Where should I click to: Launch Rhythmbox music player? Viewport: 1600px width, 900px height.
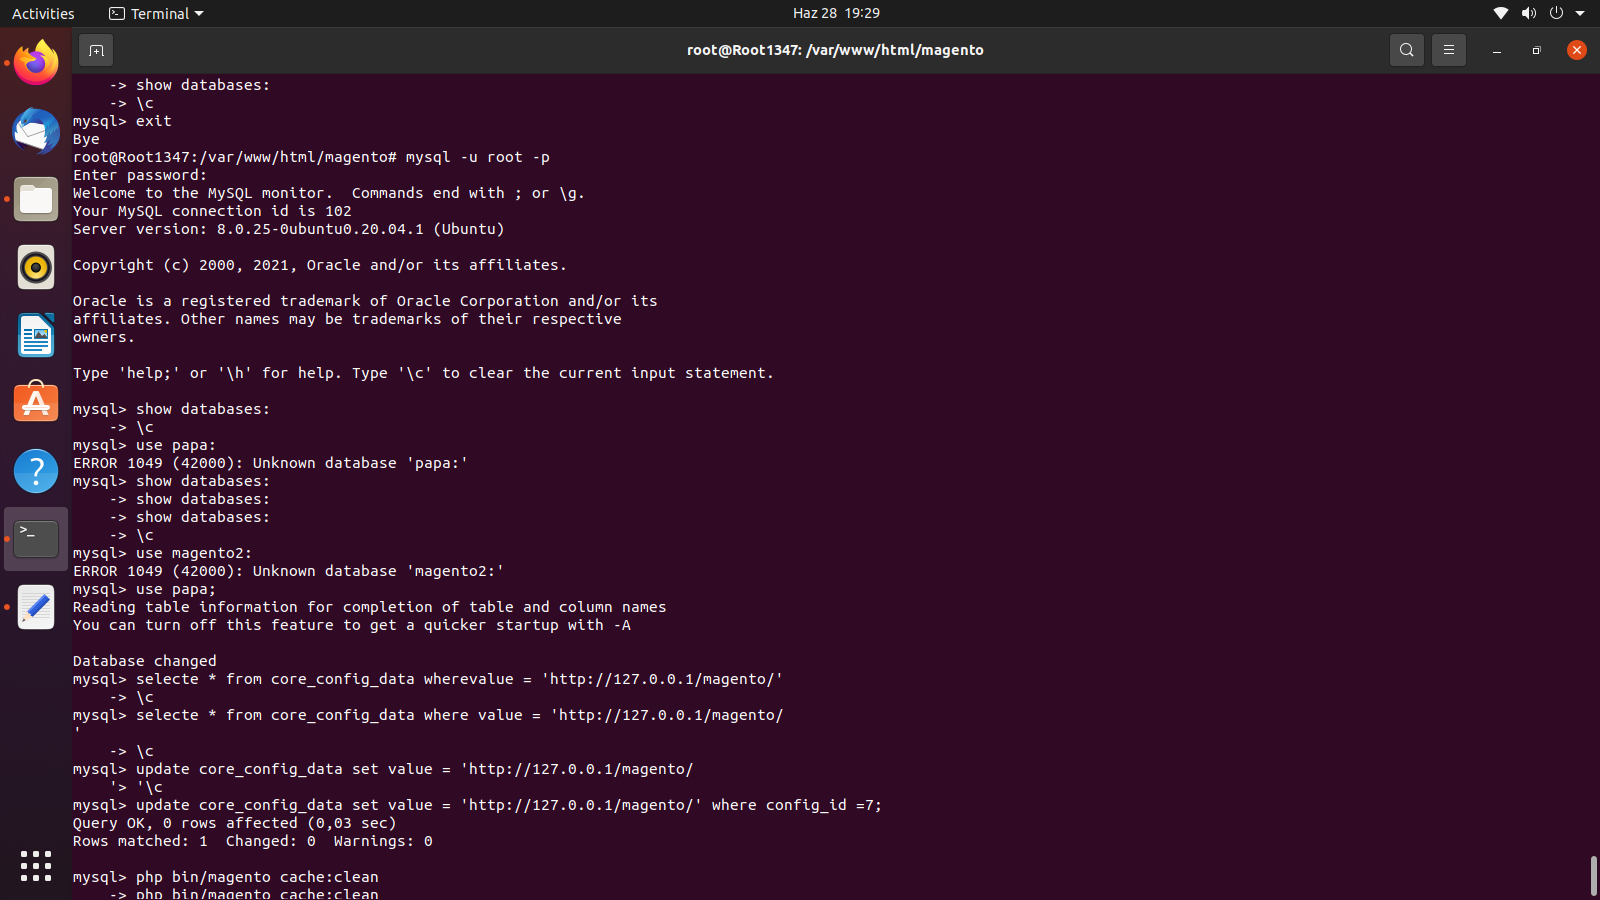pyautogui.click(x=36, y=268)
